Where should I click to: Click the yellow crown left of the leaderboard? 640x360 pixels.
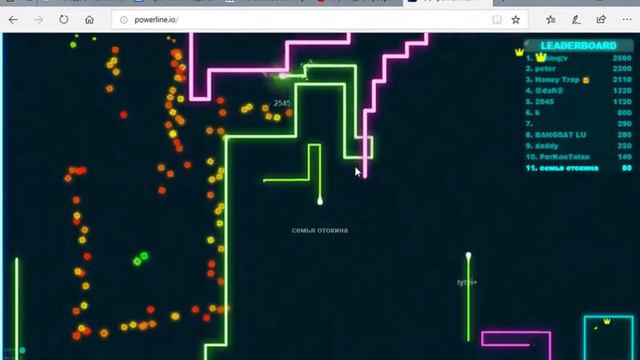click(519, 52)
